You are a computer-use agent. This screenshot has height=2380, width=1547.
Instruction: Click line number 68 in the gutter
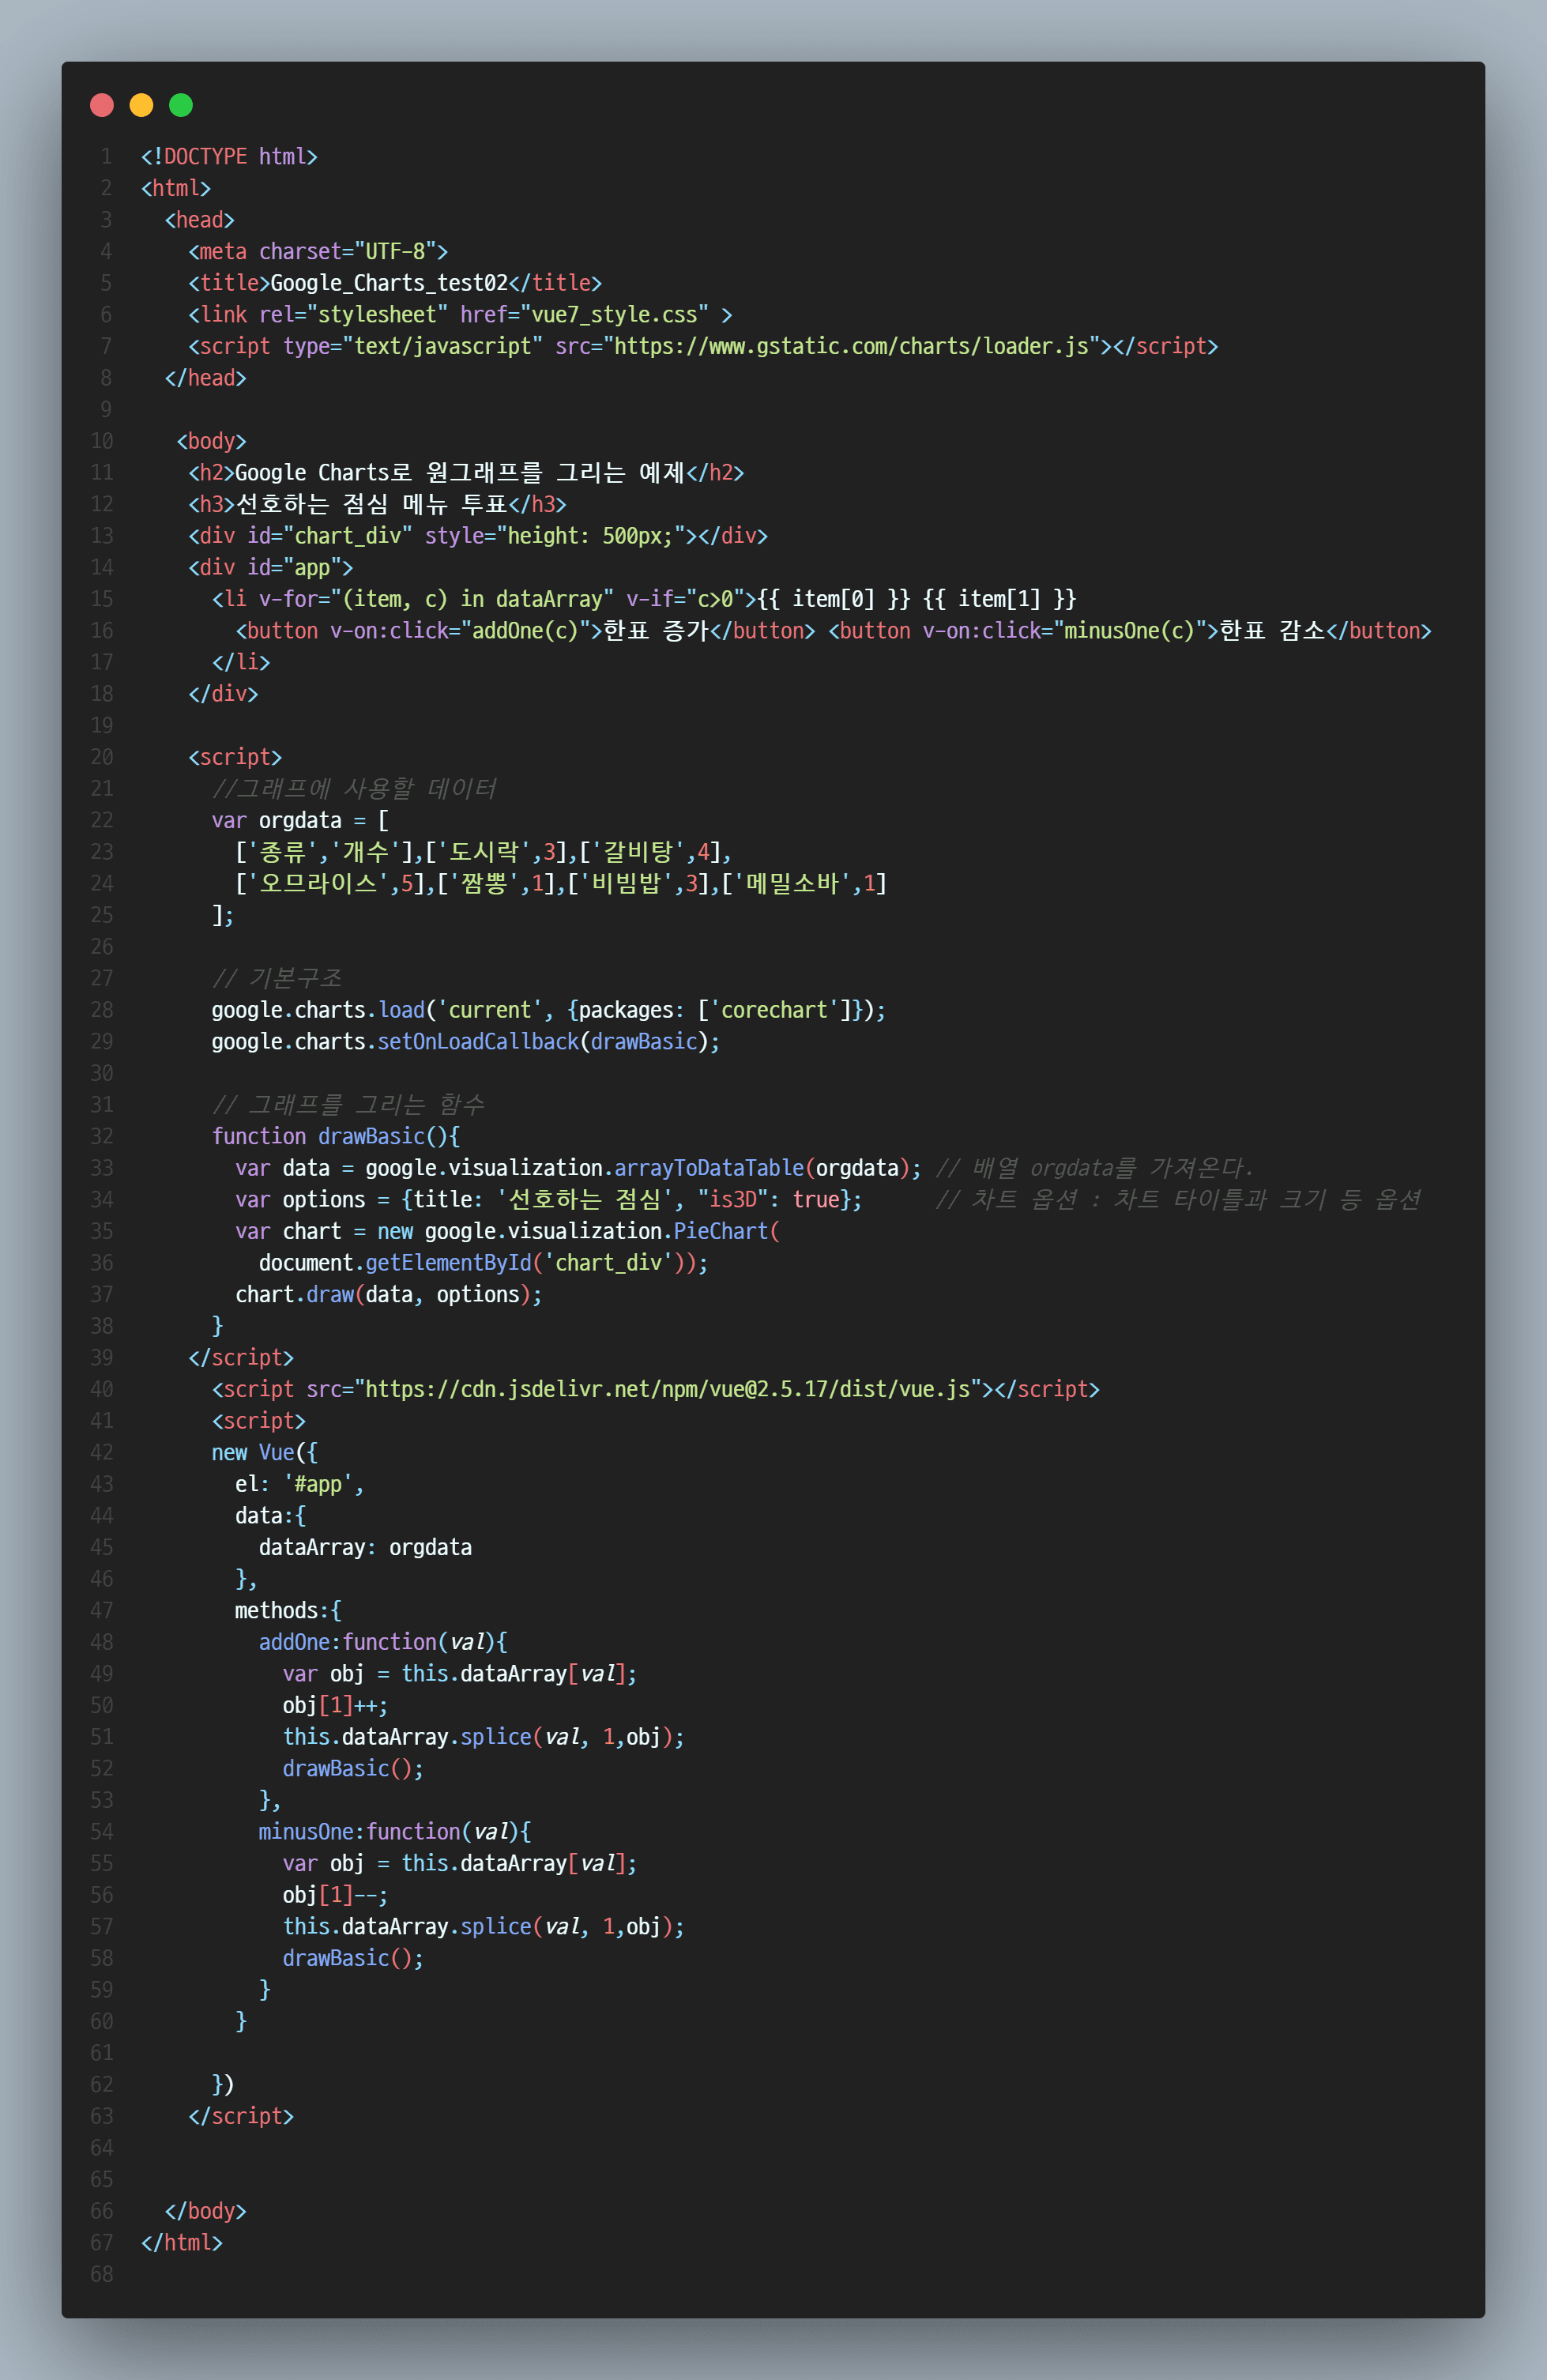(x=102, y=2275)
